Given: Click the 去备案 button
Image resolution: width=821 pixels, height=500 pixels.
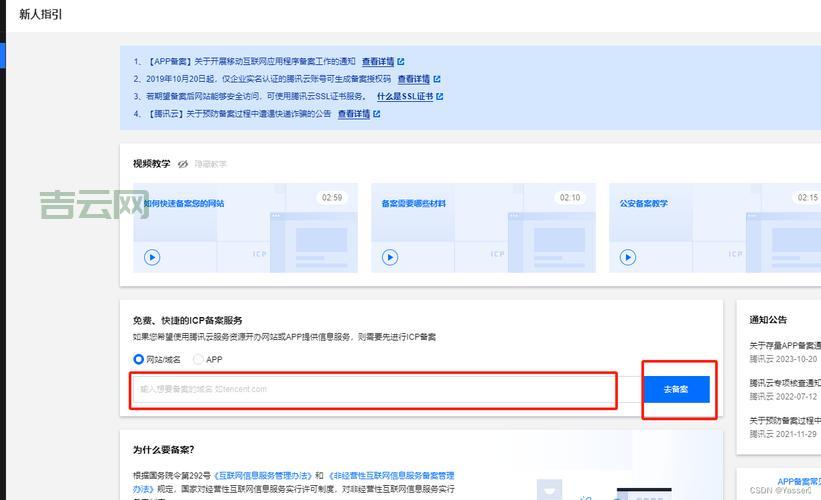Looking at the screenshot, I should click(676, 389).
